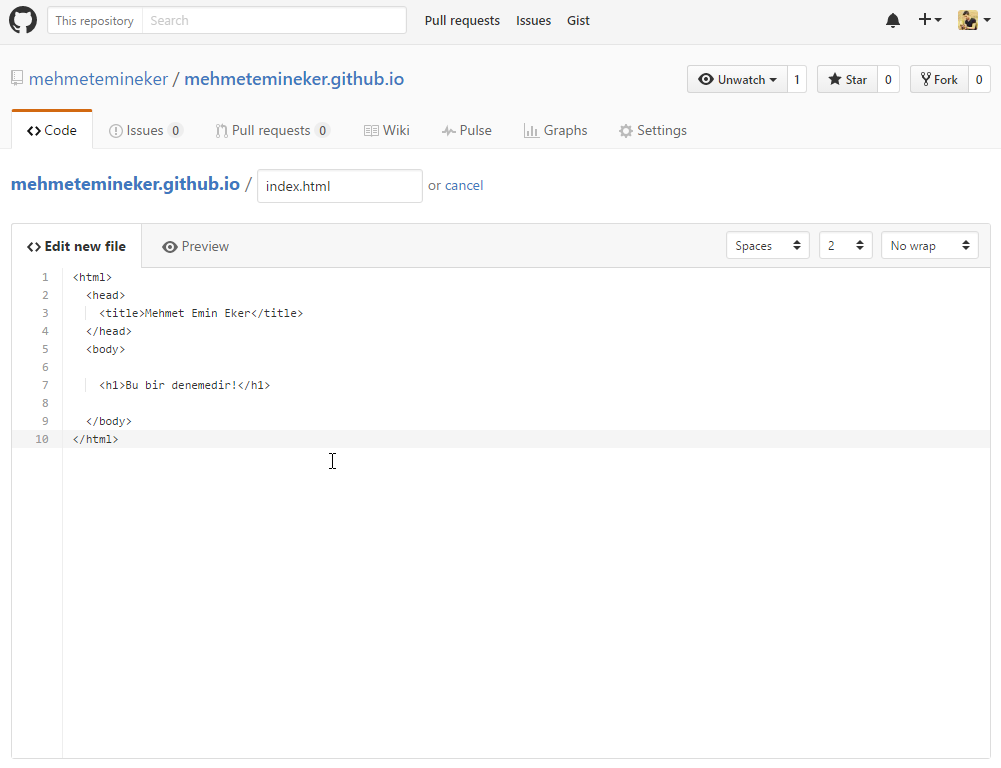
Task: Click the Star icon
Action: tap(834, 79)
